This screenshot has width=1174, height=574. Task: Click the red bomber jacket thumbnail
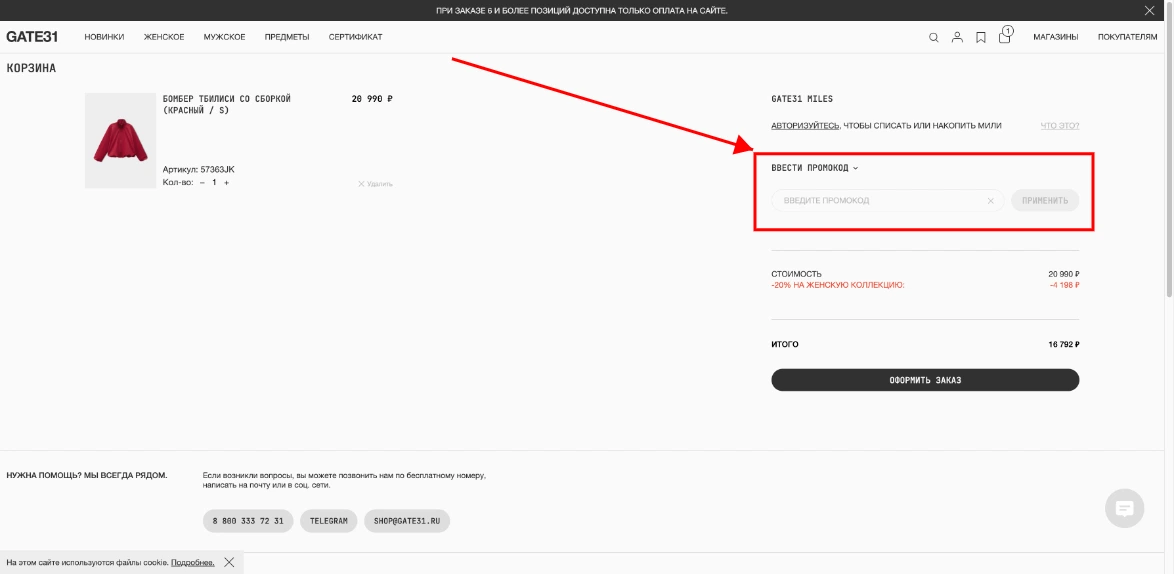[x=120, y=141]
